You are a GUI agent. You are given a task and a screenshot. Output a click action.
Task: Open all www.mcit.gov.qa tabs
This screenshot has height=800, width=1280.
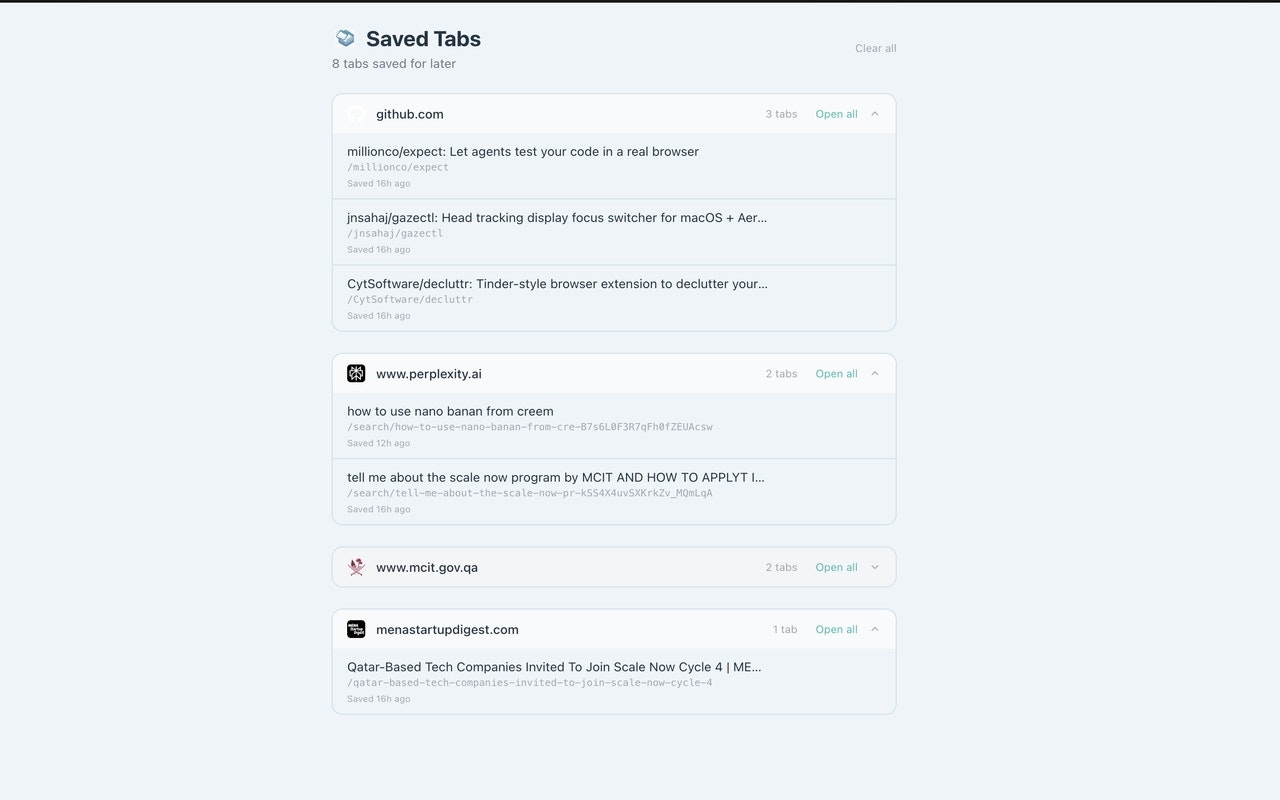[x=836, y=567]
